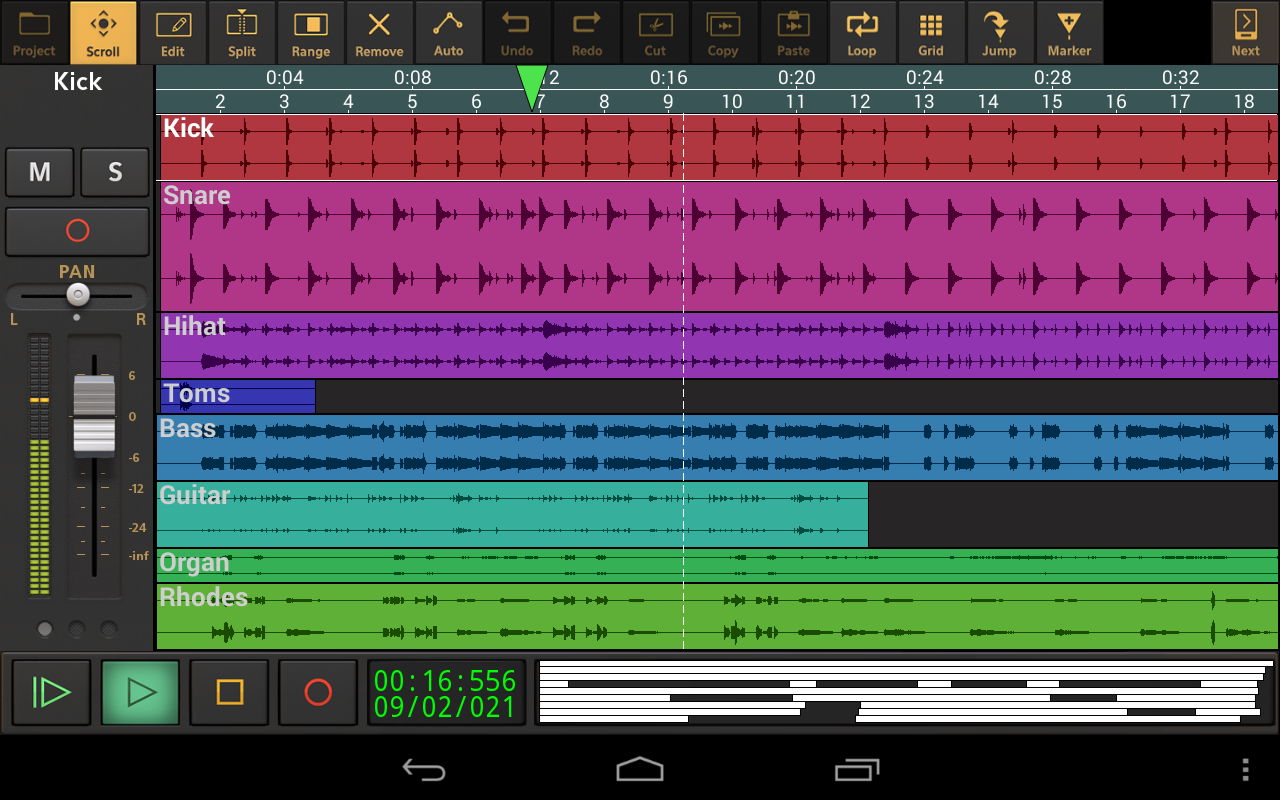The height and width of the screenshot is (800, 1280).
Task: Solo the Kick track
Action: pyautogui.click(x=114, y=172)
